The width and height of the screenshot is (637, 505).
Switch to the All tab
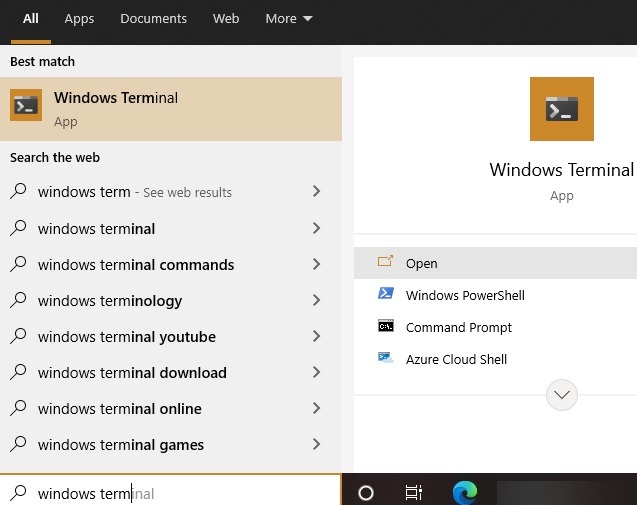point(31,19)
